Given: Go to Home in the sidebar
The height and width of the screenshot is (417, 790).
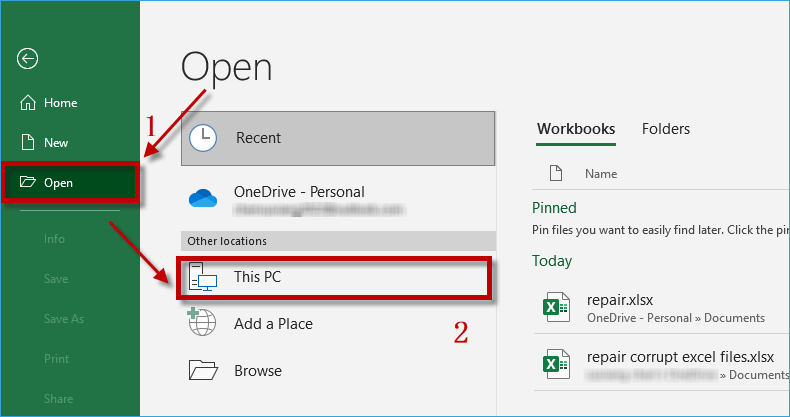Looking at the screenshot, I should click(x=70, y=103).
